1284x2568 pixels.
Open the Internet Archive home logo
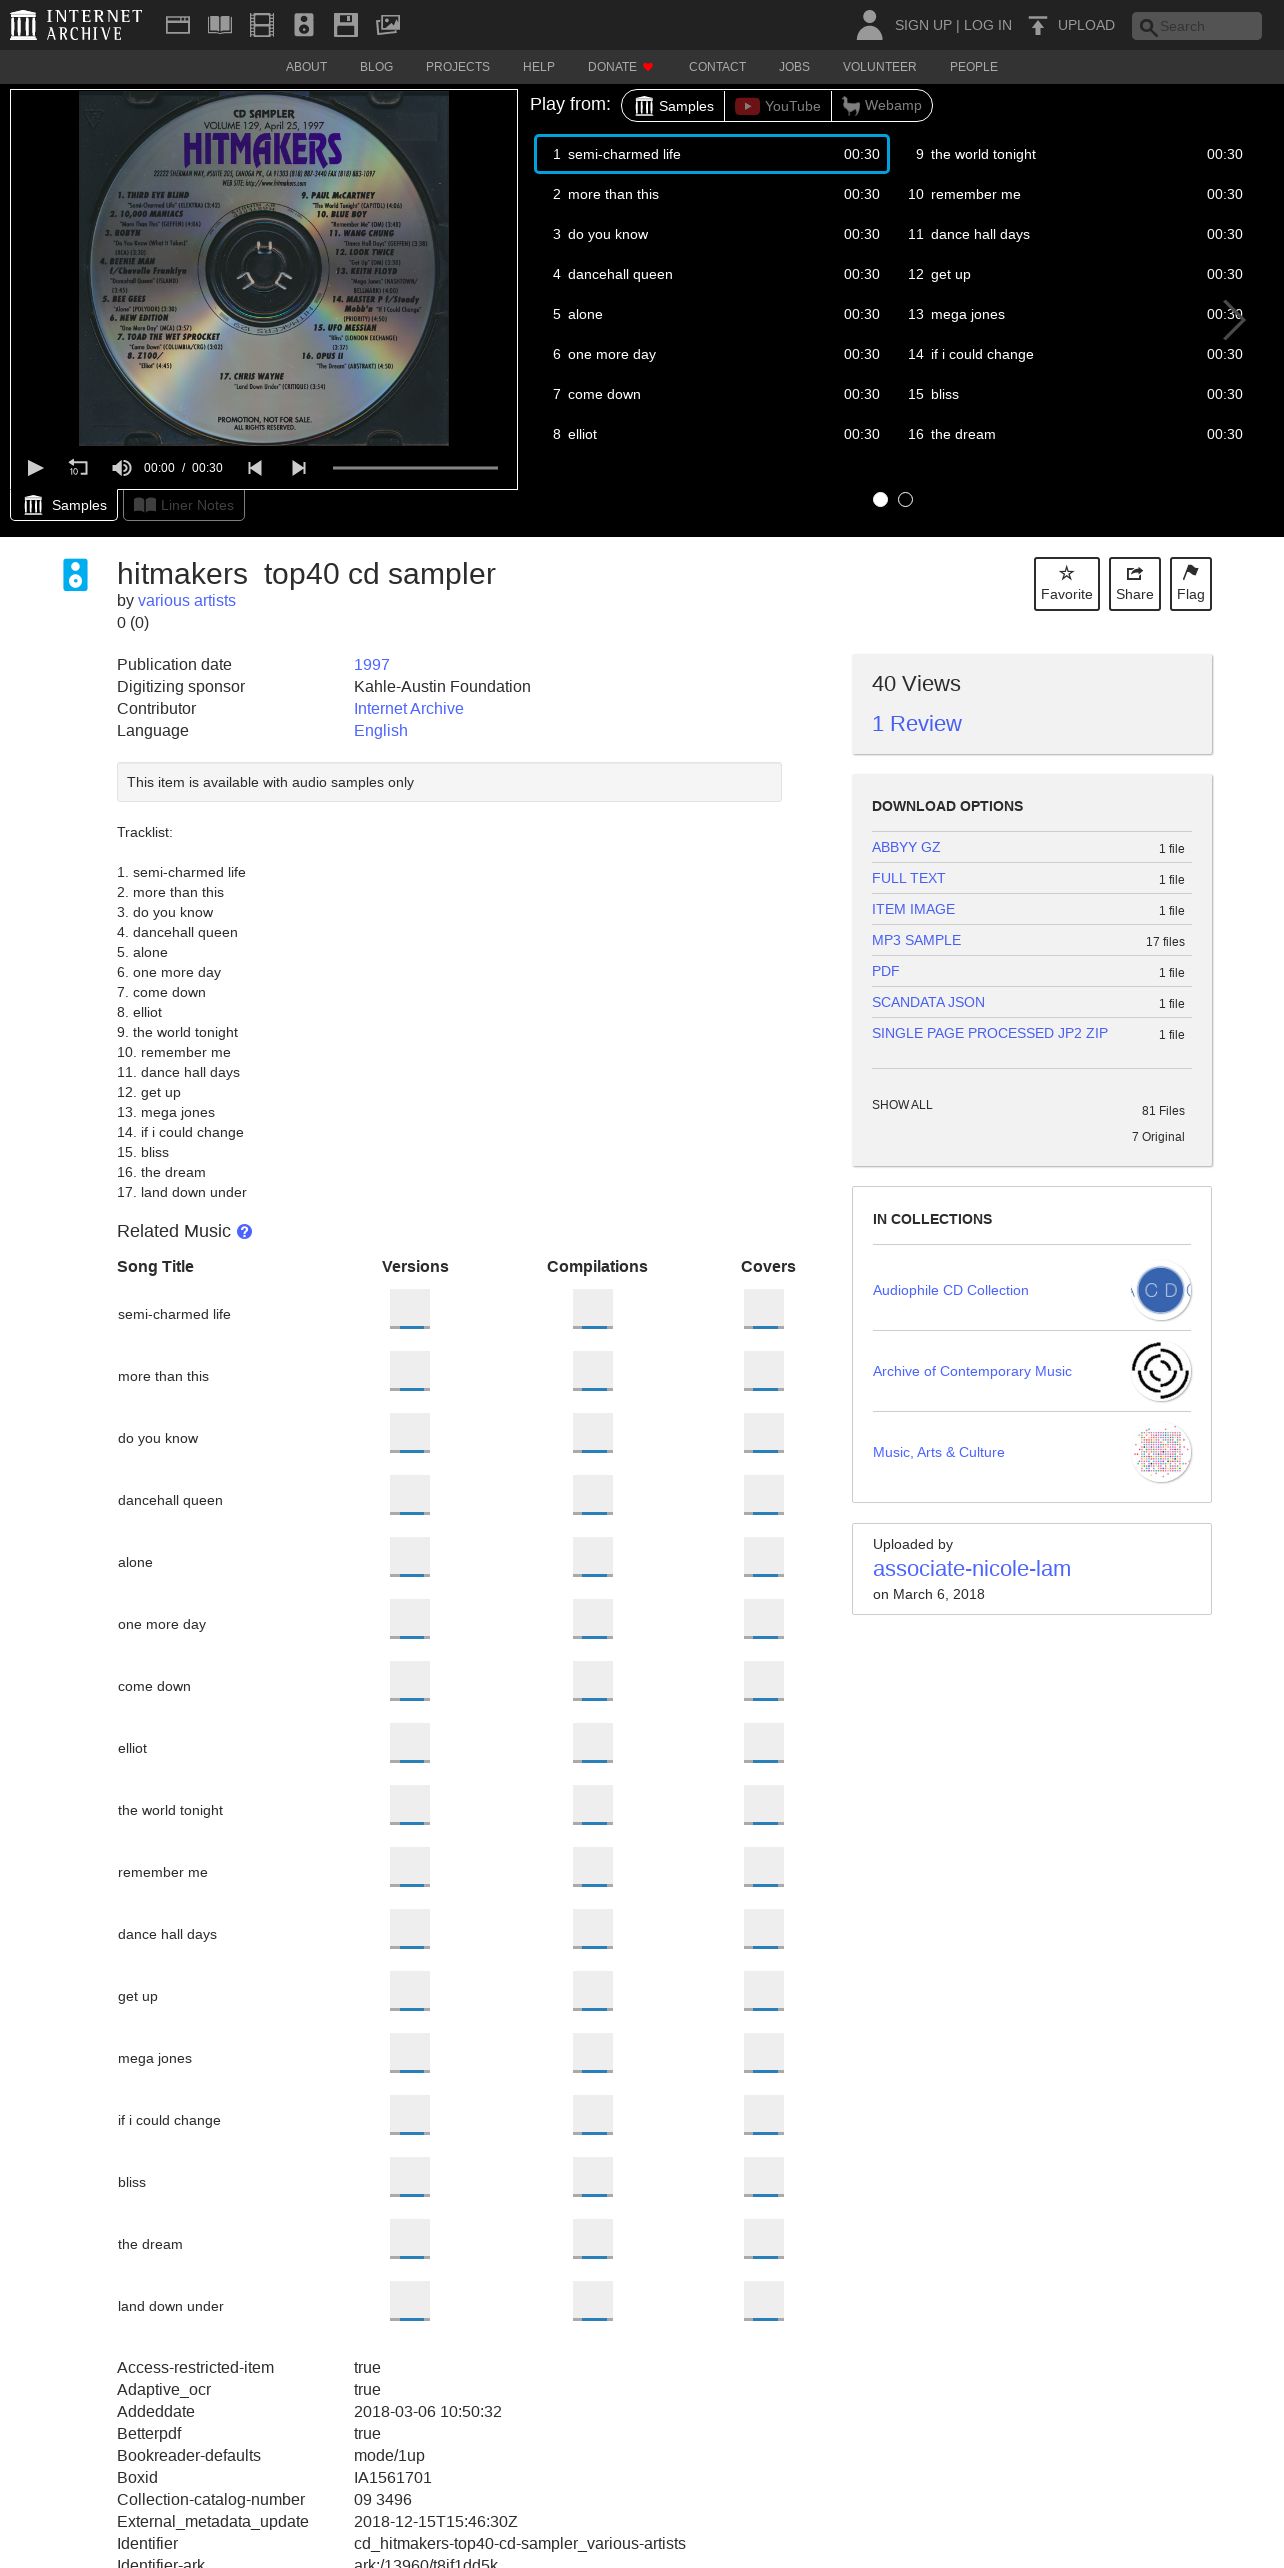pos(76,25)
